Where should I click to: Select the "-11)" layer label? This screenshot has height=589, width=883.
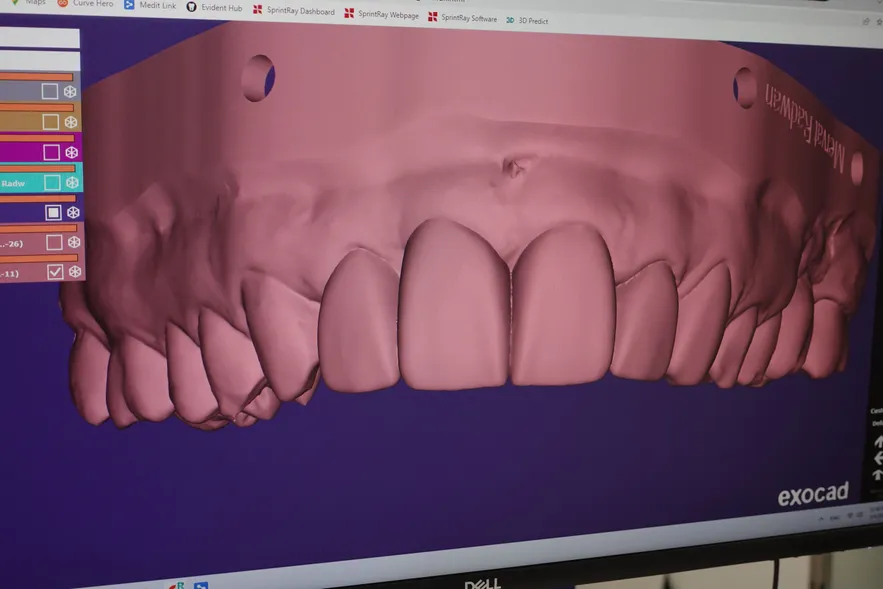[x=10, y=274]
